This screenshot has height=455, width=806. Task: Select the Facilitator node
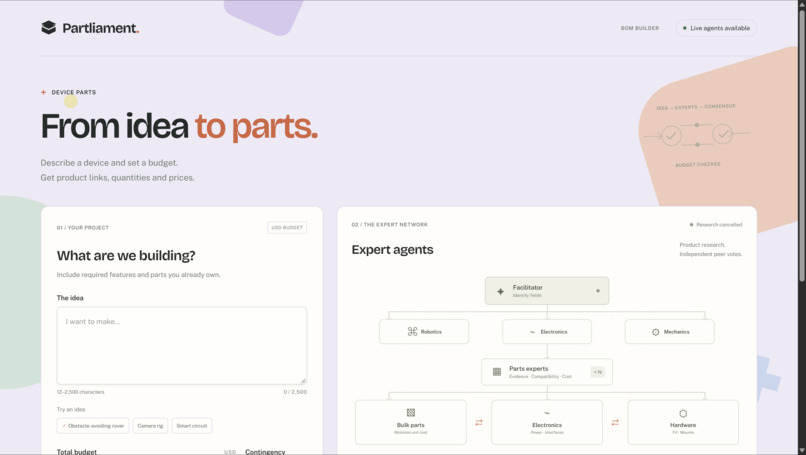tap(547, 291)
